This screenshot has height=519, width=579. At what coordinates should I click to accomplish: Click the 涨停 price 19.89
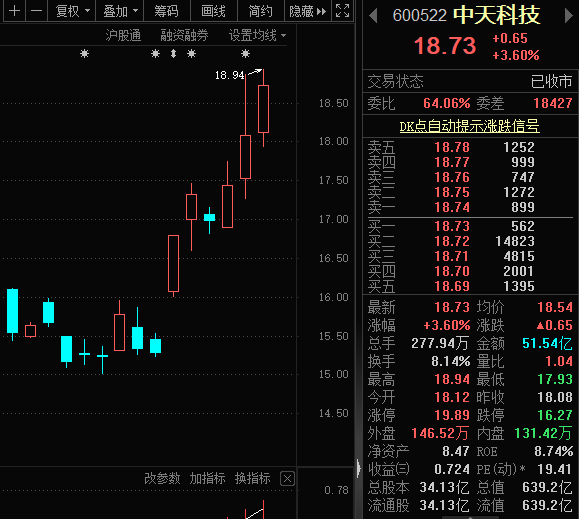pyautogui.click(x=452, y=415)
